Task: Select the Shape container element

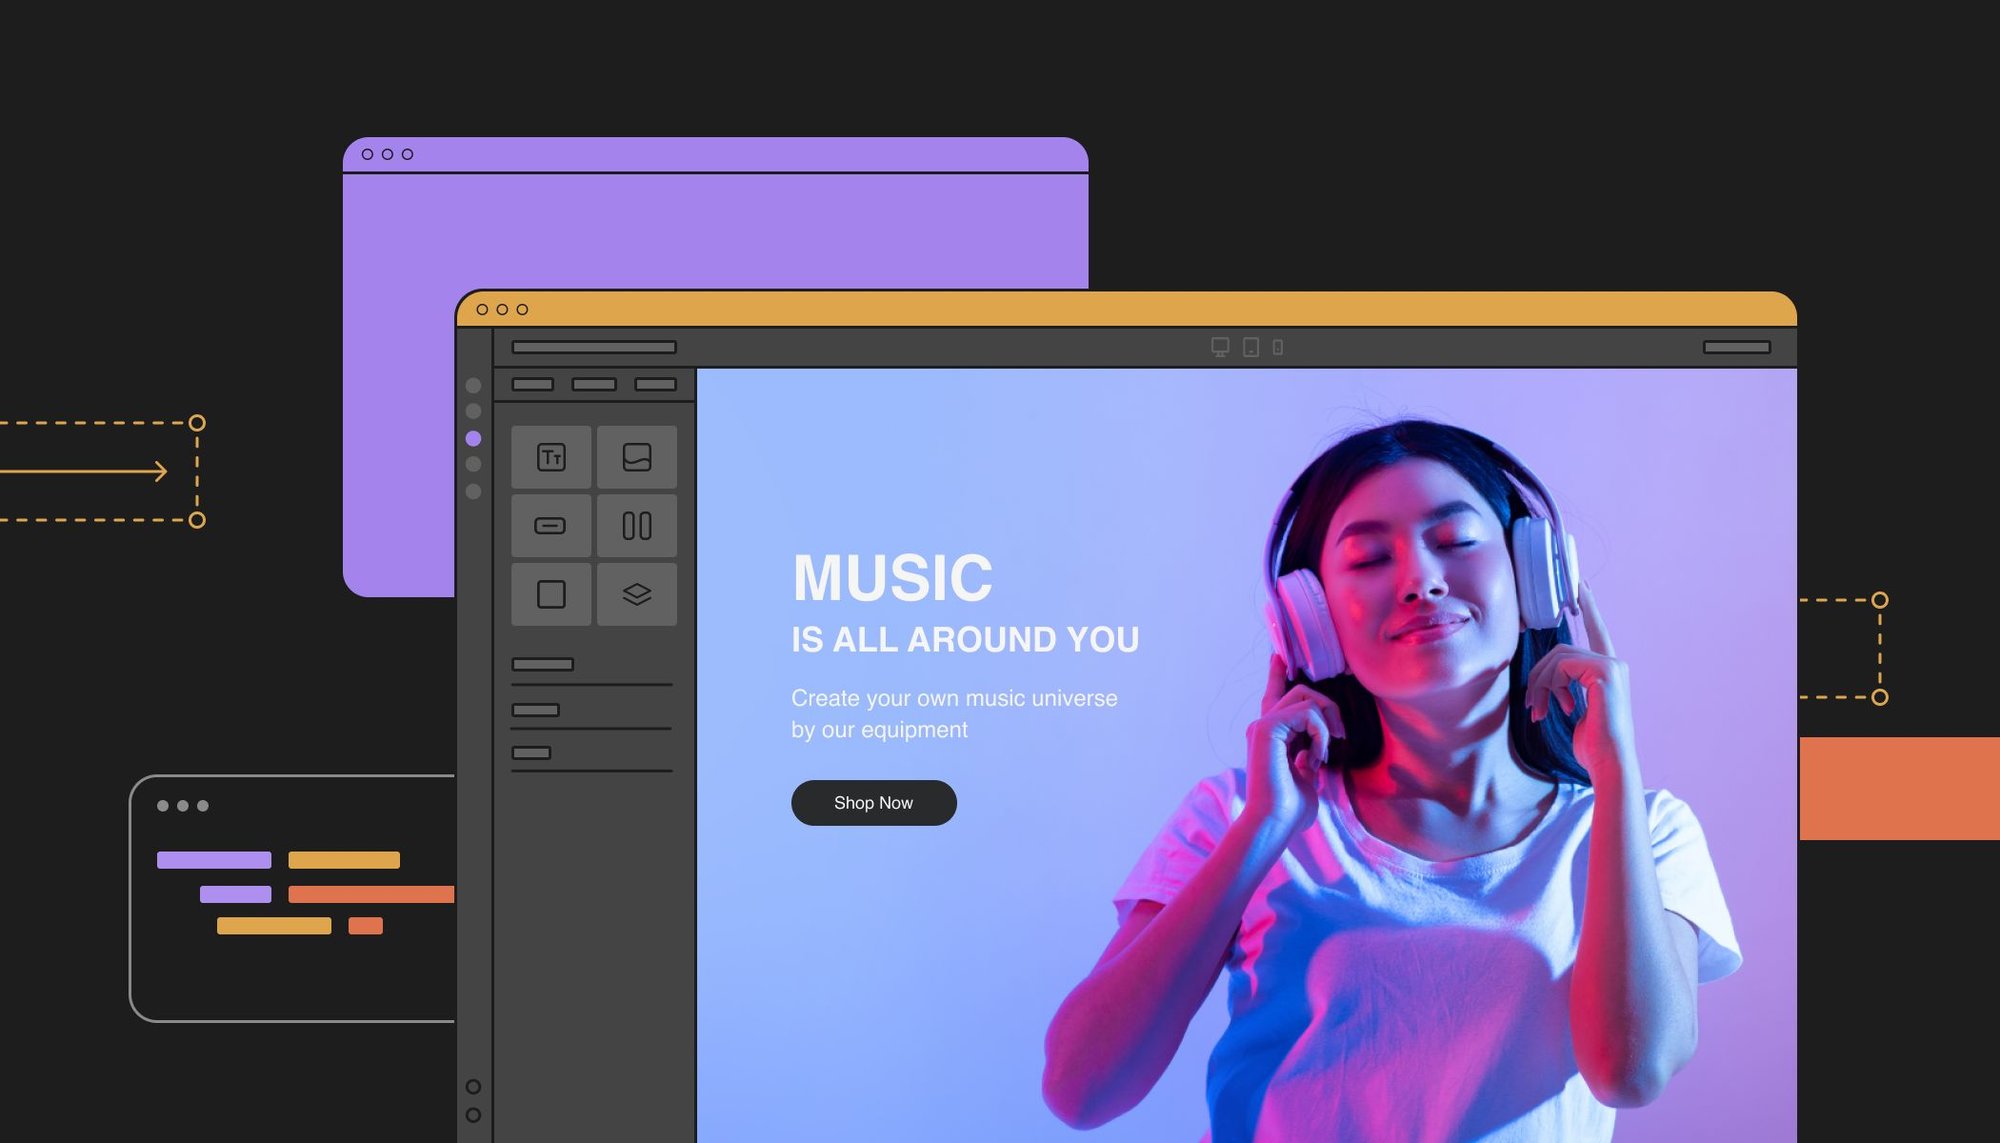Action: (x=551, y=592)
